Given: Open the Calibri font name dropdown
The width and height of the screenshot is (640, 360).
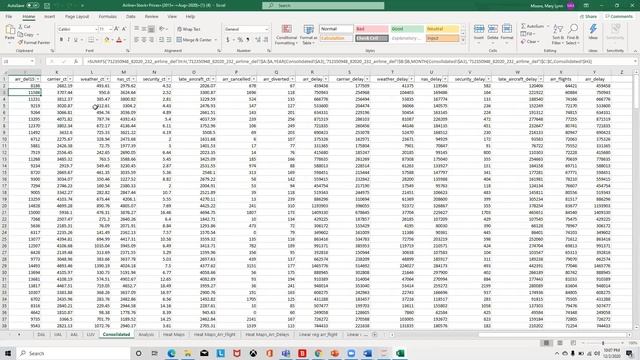Looking at the screenshot, I should coord(96,29).
